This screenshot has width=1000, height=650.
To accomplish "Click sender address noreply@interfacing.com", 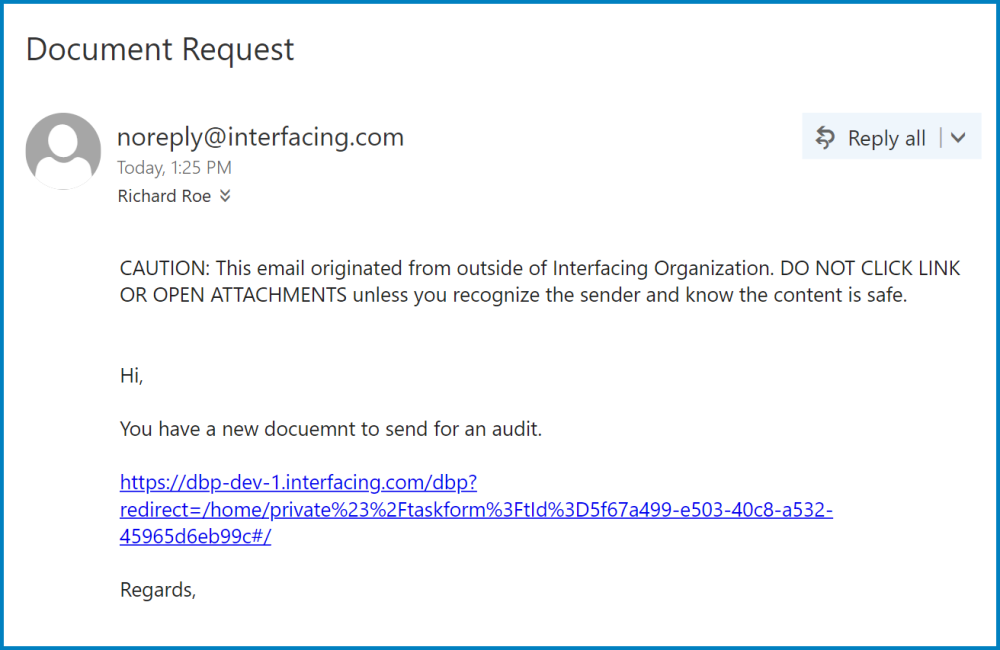I will point(260,137).
